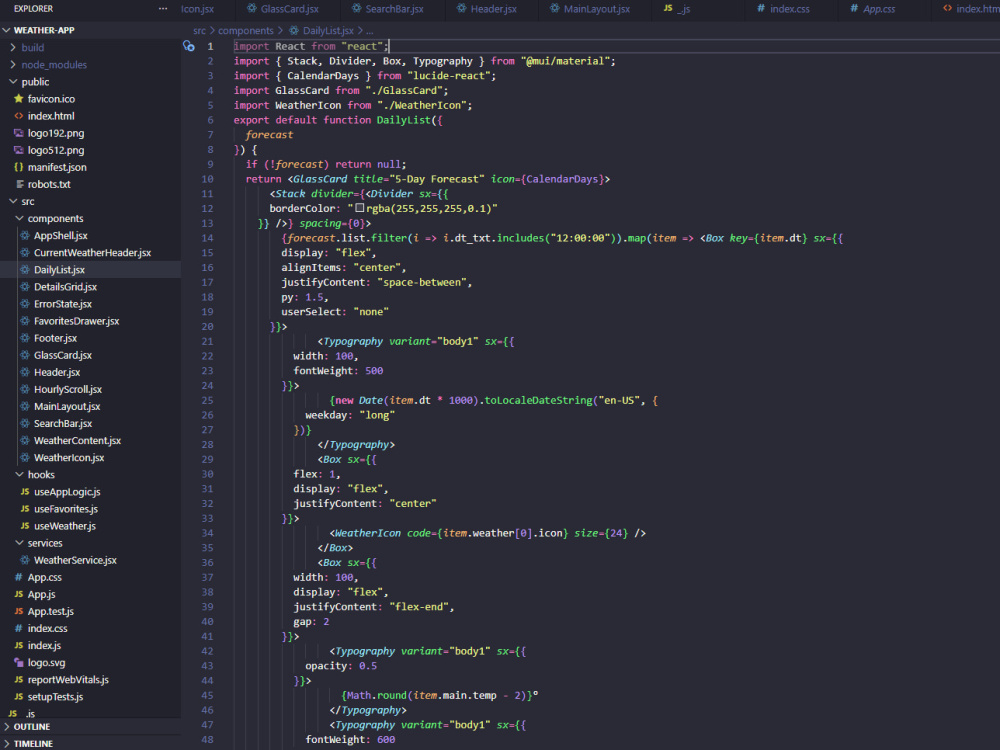Click the components breadcrumb segment
Screen dimensions: 1000x750
pos(246,31)
